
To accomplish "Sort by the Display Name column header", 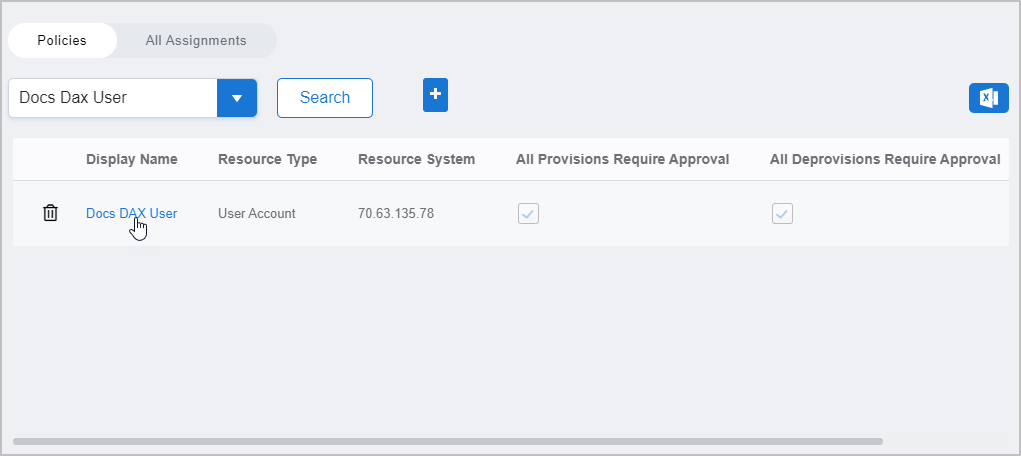I will point(131,159).
